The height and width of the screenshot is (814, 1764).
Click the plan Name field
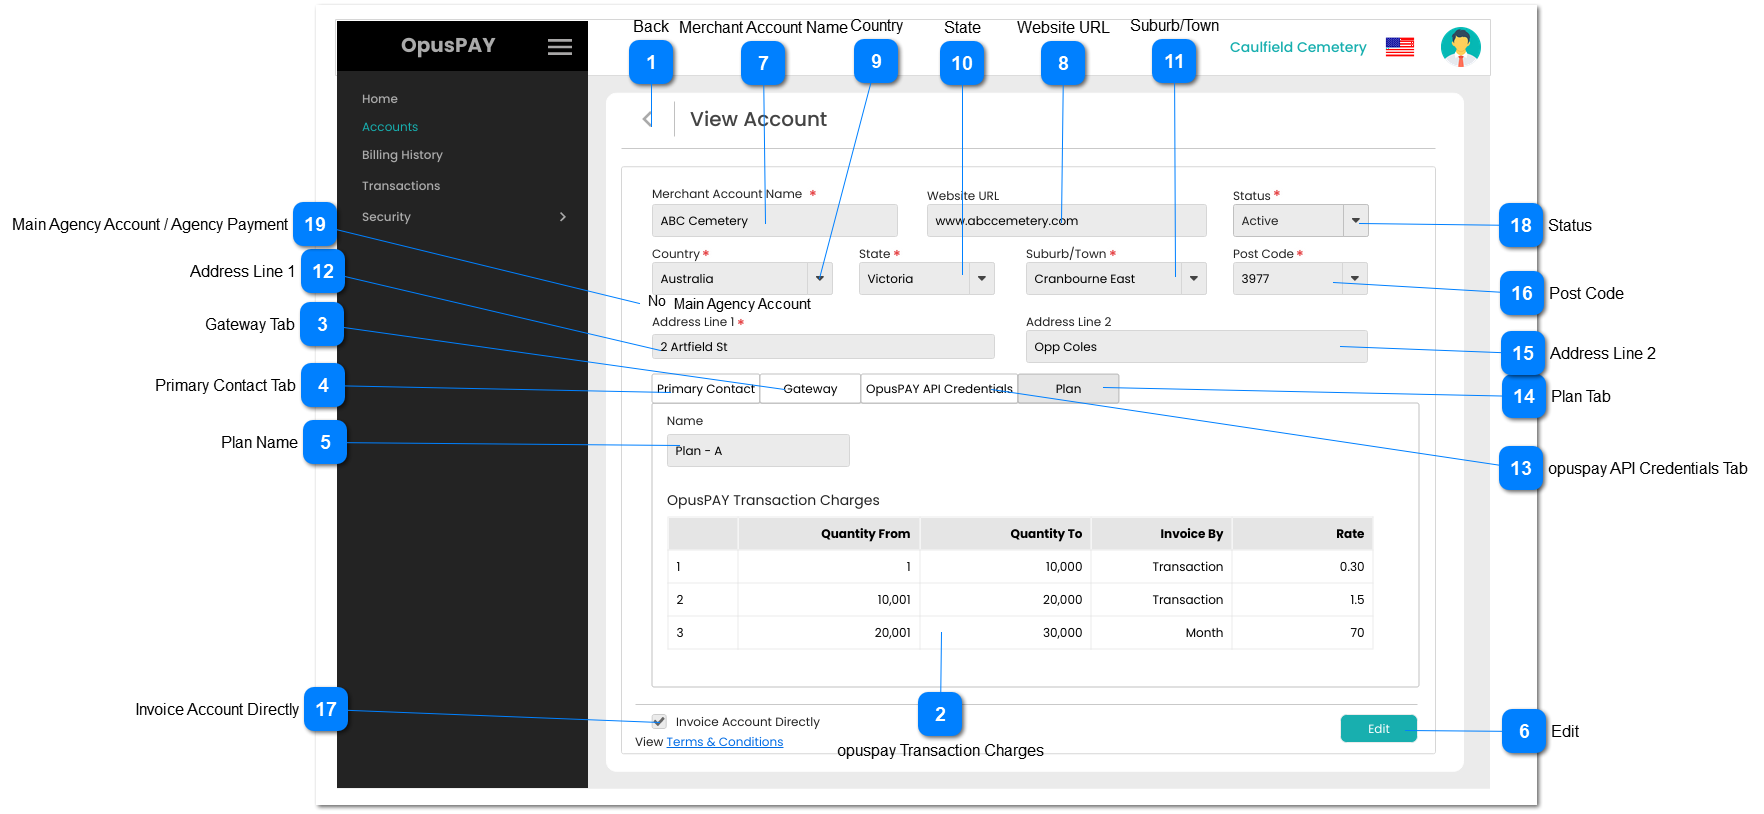pyautogui.click(x=758, y=451)
